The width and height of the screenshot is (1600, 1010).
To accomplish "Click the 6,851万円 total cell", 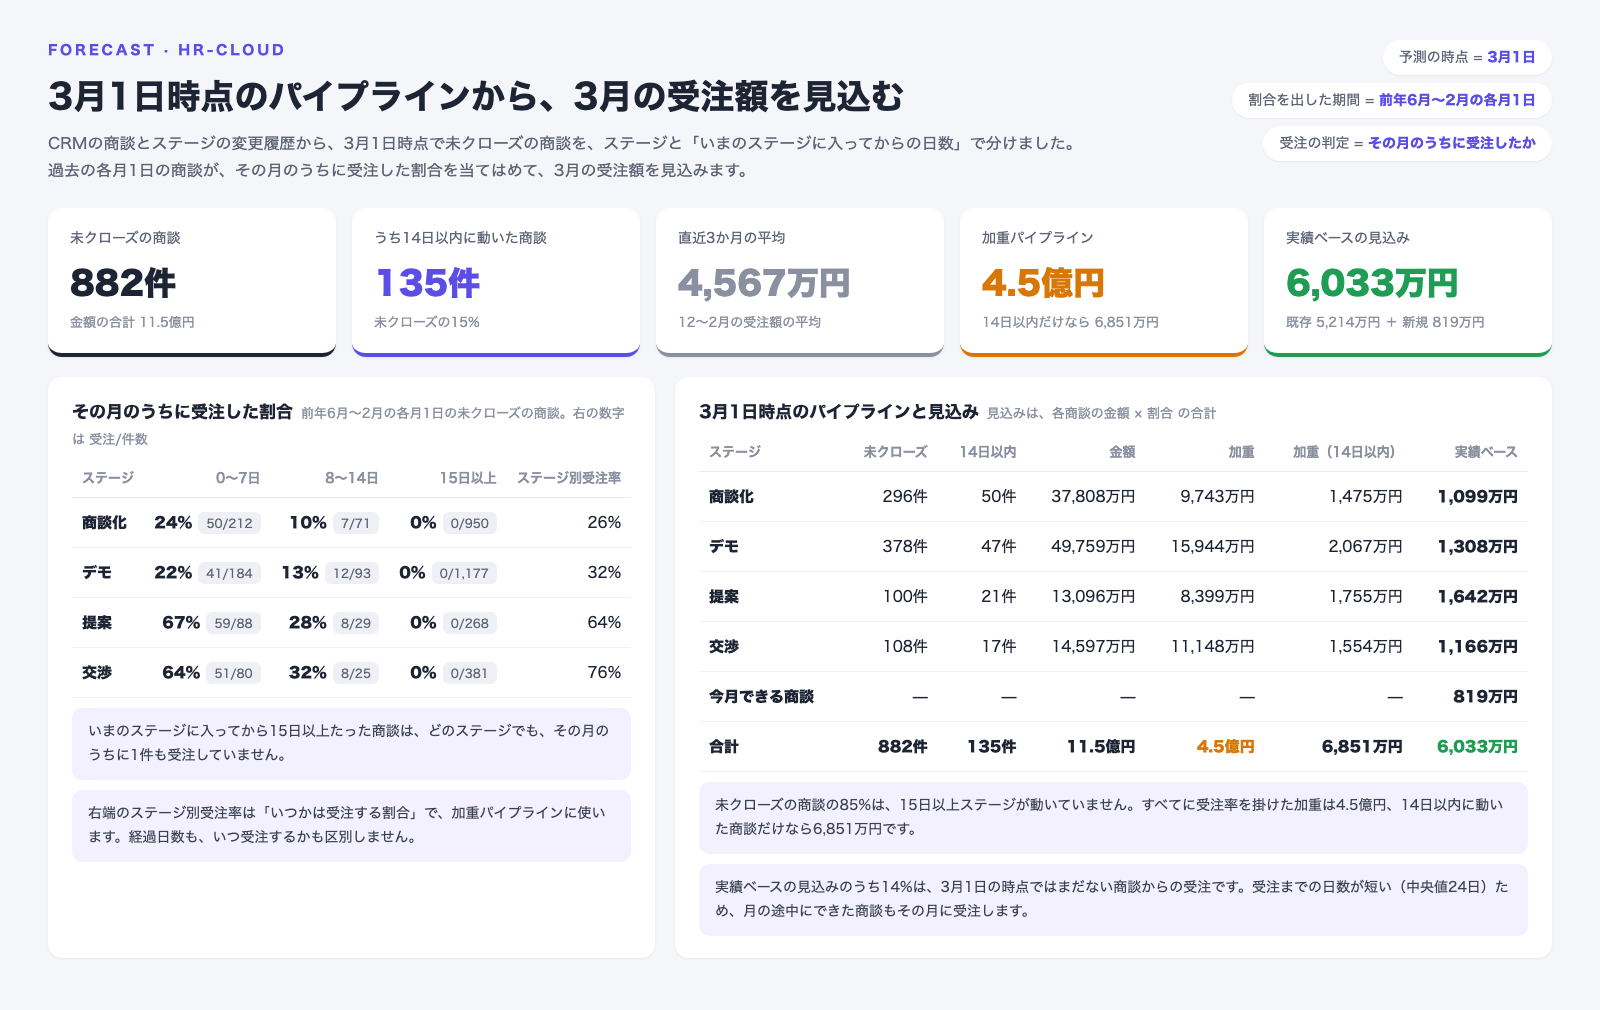I will [1362, 747].
